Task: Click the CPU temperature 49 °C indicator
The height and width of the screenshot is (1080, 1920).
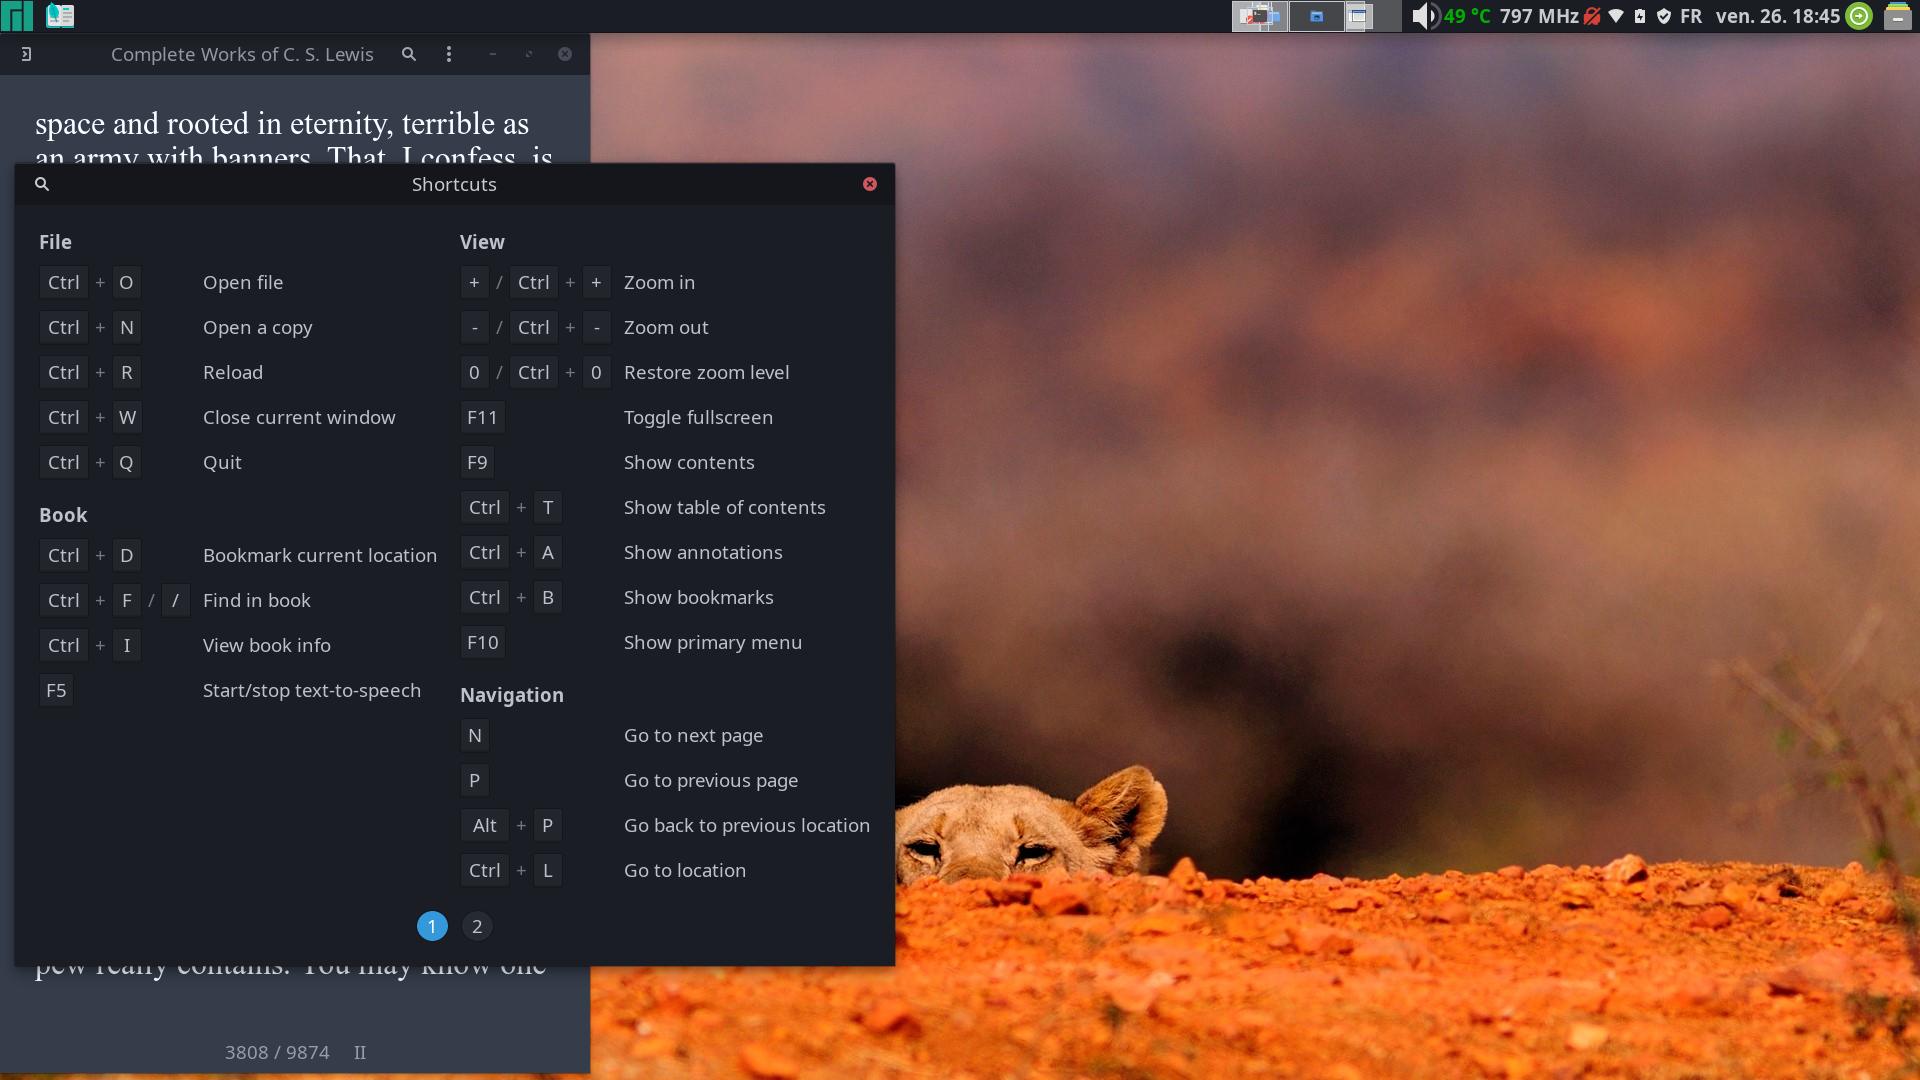Action: [x=1467, y=16]
